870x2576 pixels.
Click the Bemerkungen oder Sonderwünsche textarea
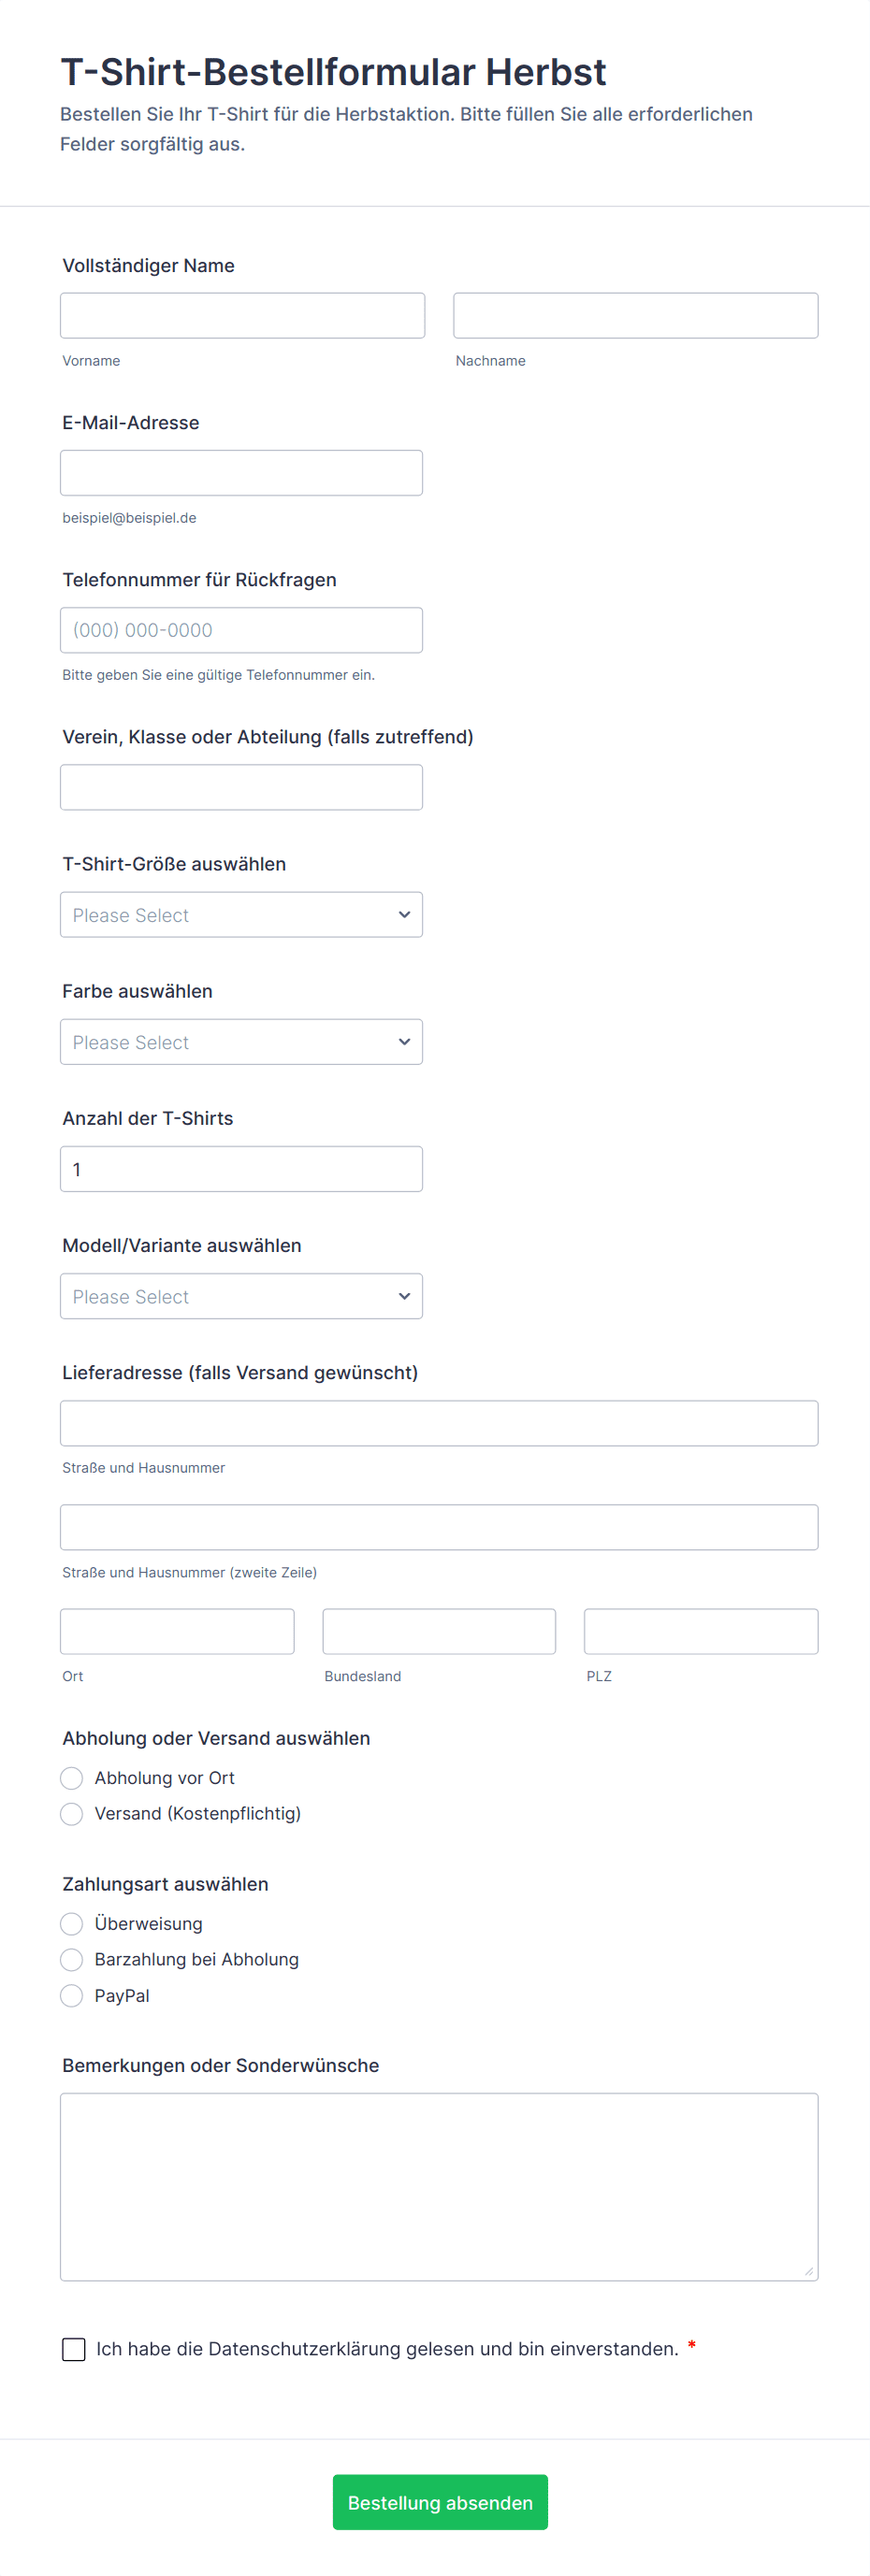439,2187
